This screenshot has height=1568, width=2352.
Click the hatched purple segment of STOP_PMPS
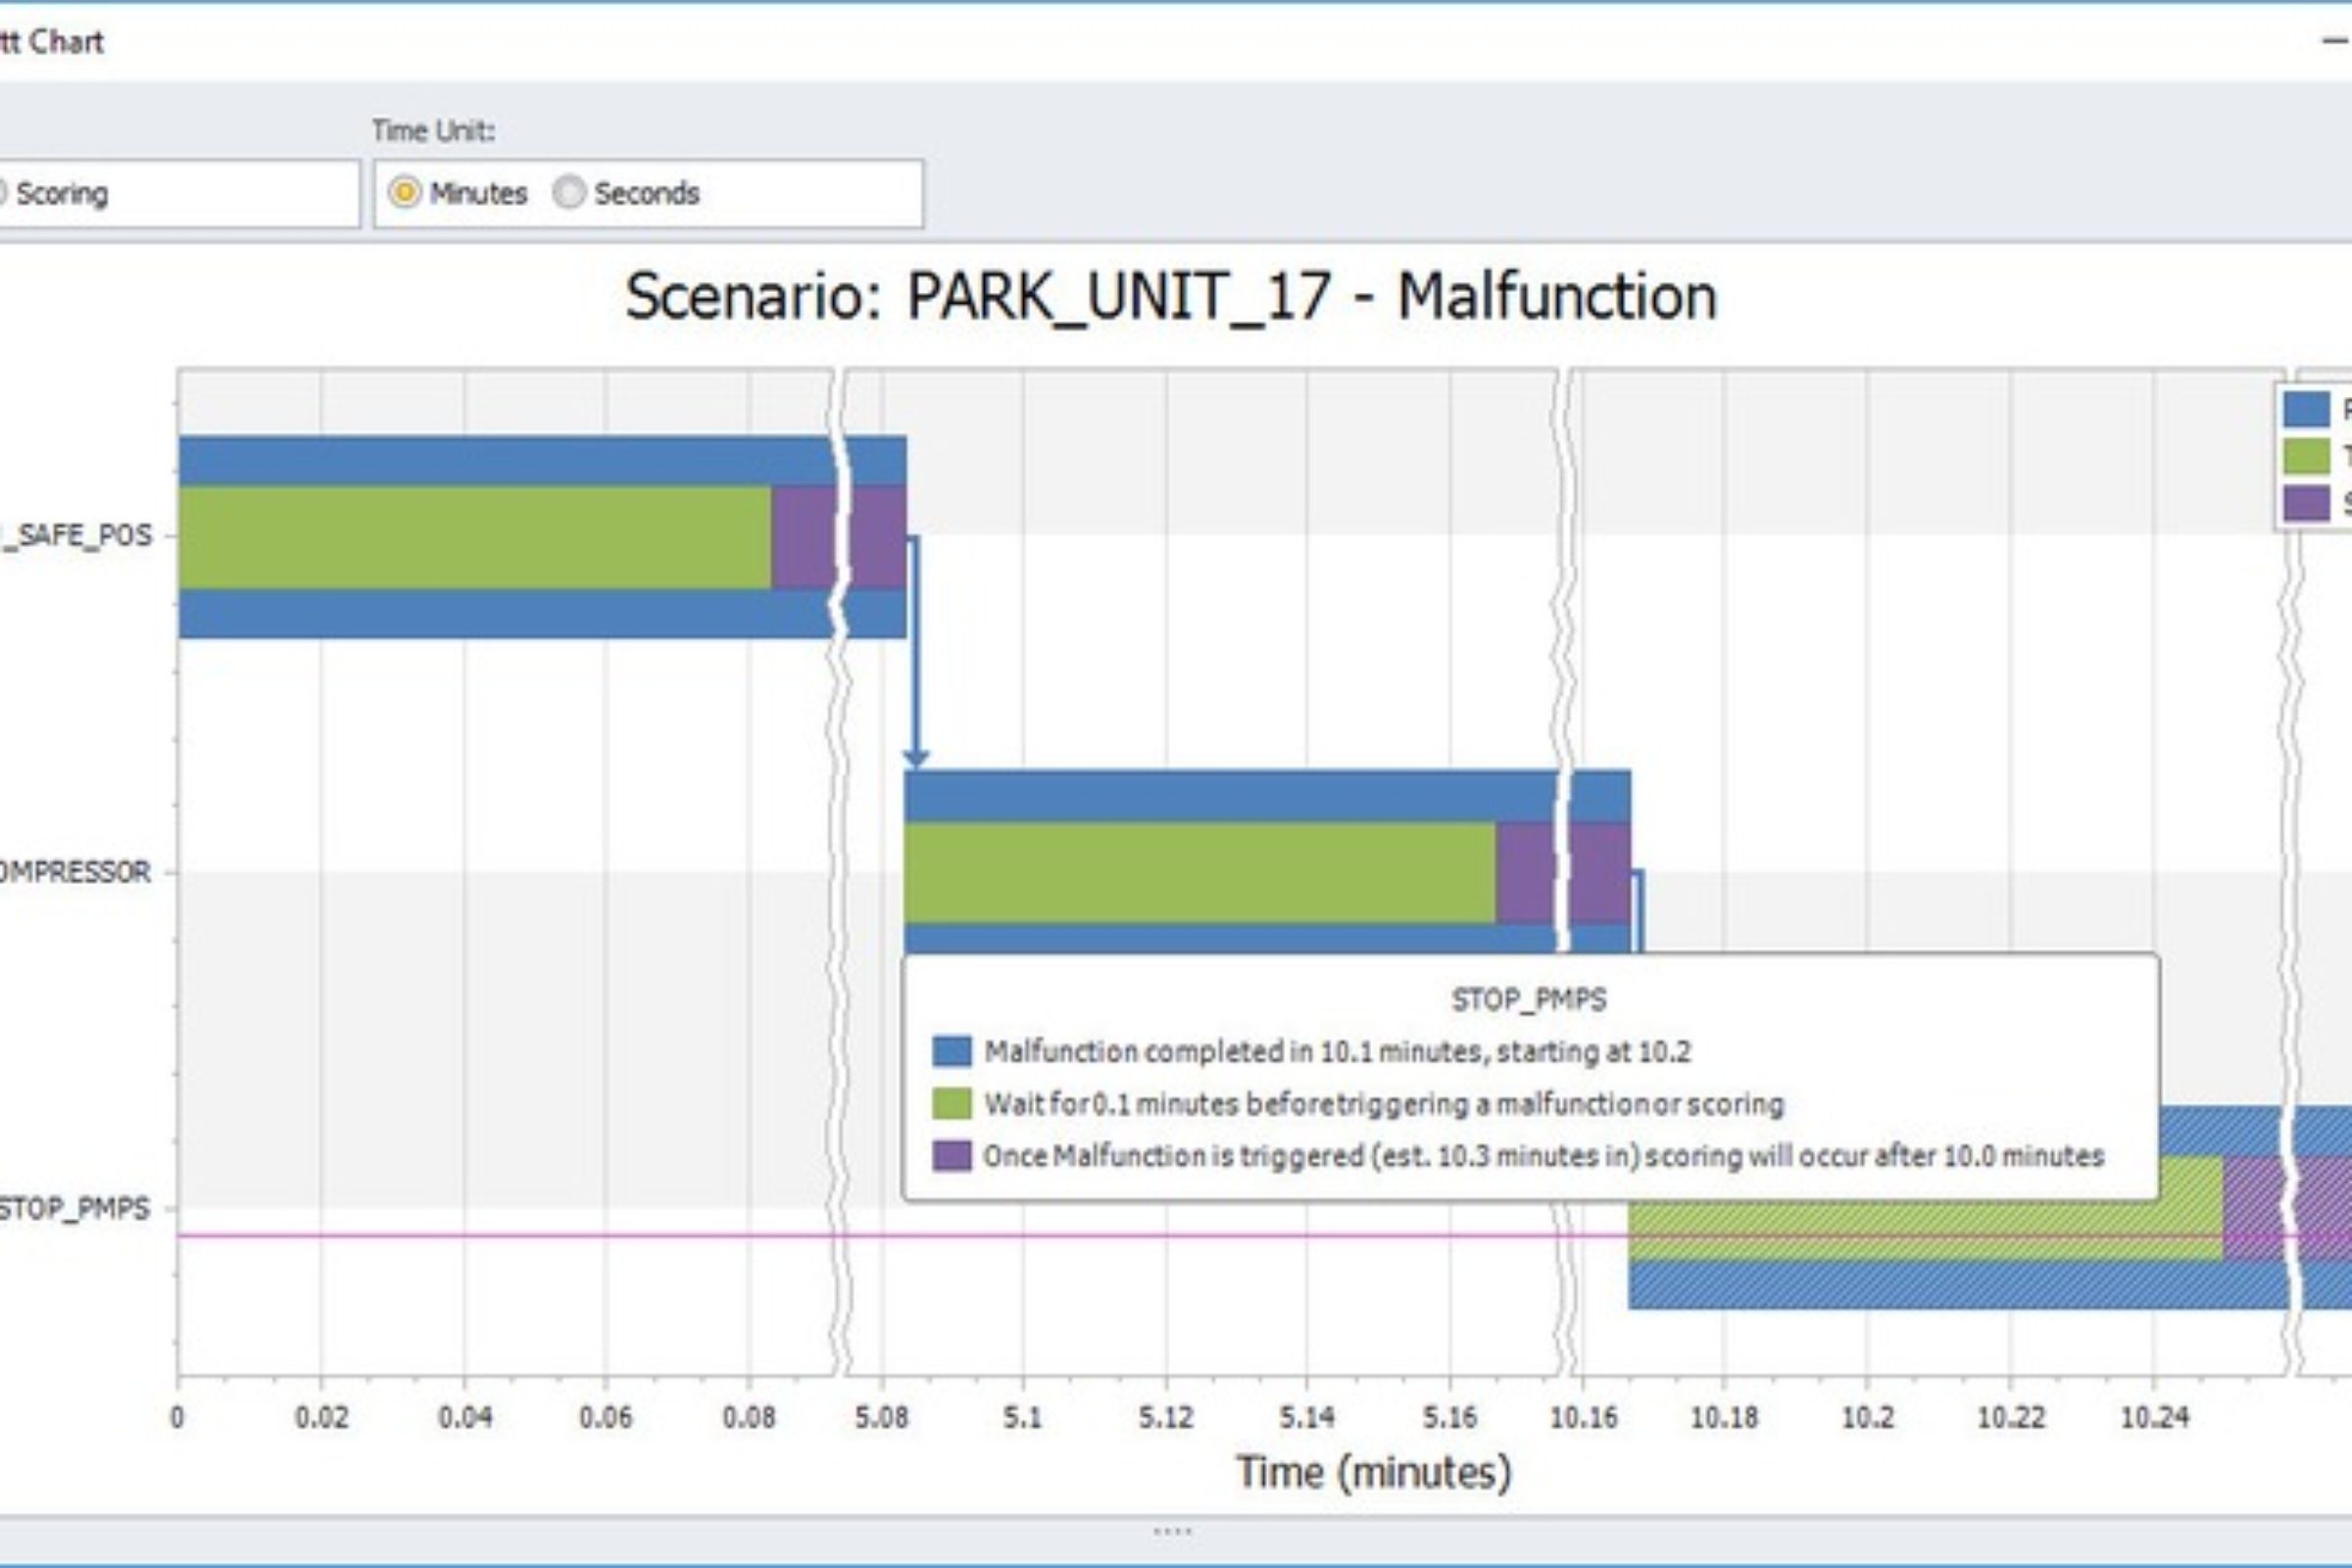click(x=2256, y=1208)
